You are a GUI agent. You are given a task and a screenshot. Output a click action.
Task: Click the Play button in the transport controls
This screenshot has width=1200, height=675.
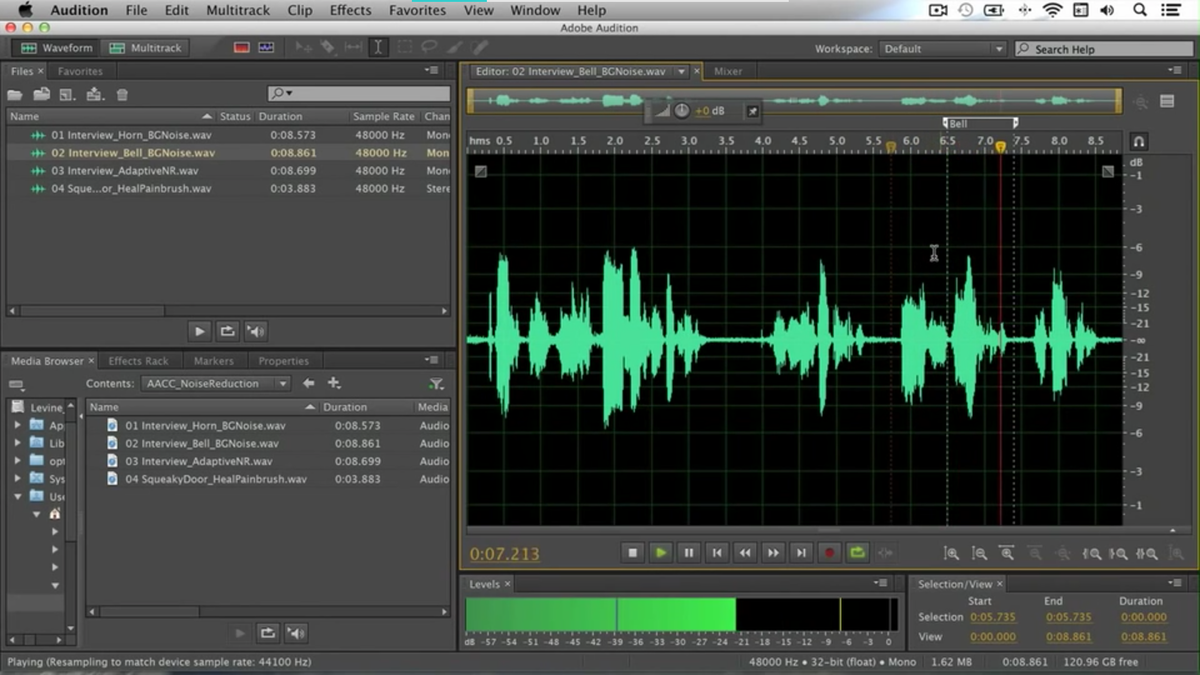tap(660, 552)
